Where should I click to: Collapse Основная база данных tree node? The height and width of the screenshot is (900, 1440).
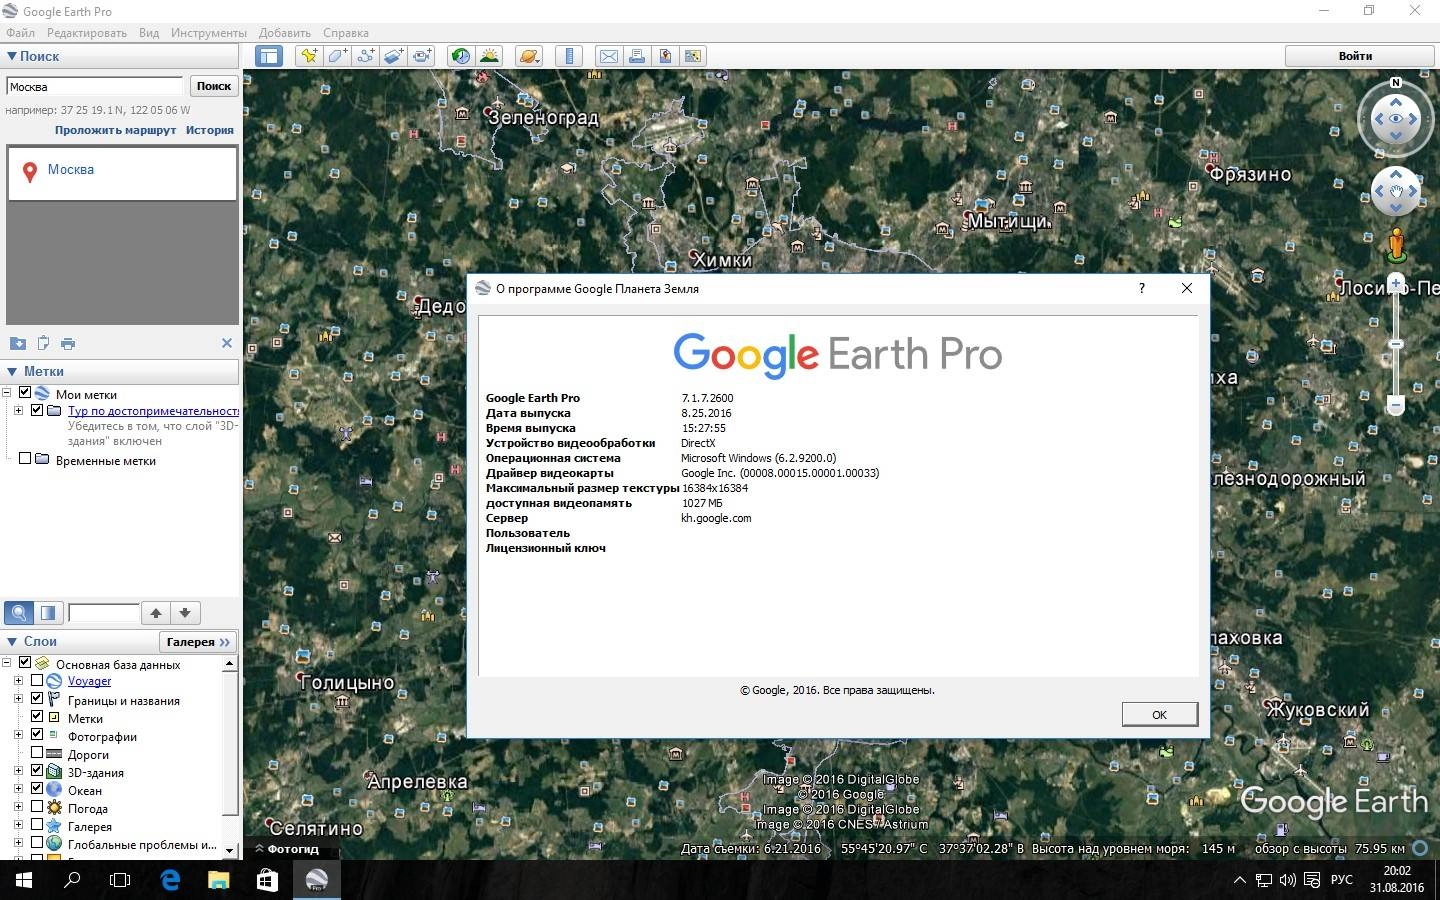coord(6,663)
